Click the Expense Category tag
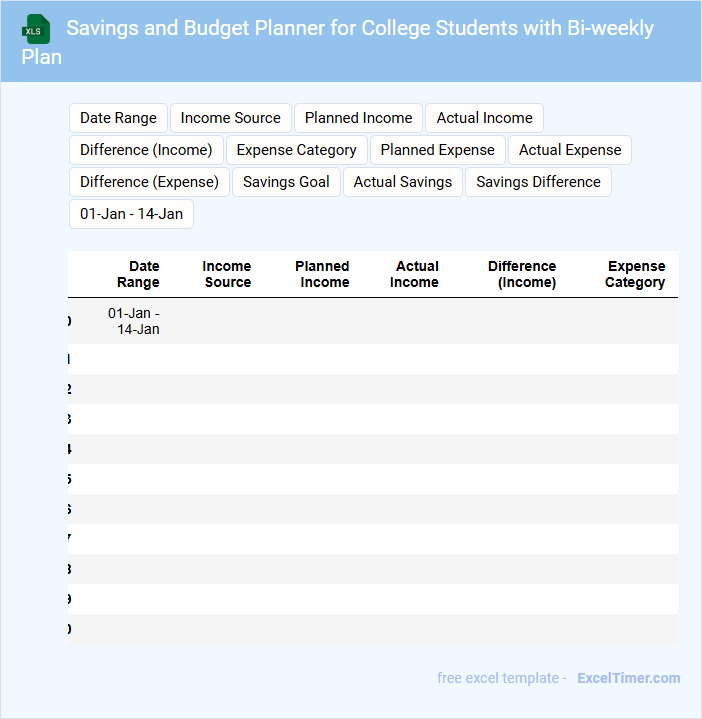This screenshot has height=719, width=702. pyautogui.click(x=296, y=150)
